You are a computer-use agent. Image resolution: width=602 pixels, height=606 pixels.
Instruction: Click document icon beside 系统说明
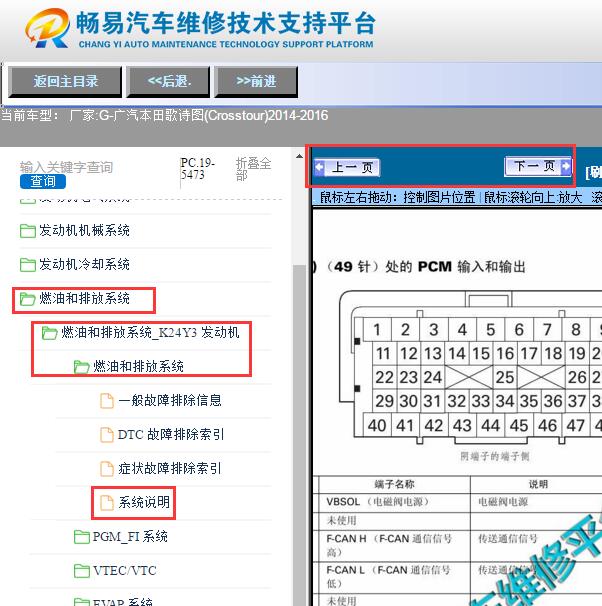click(107, 503)
